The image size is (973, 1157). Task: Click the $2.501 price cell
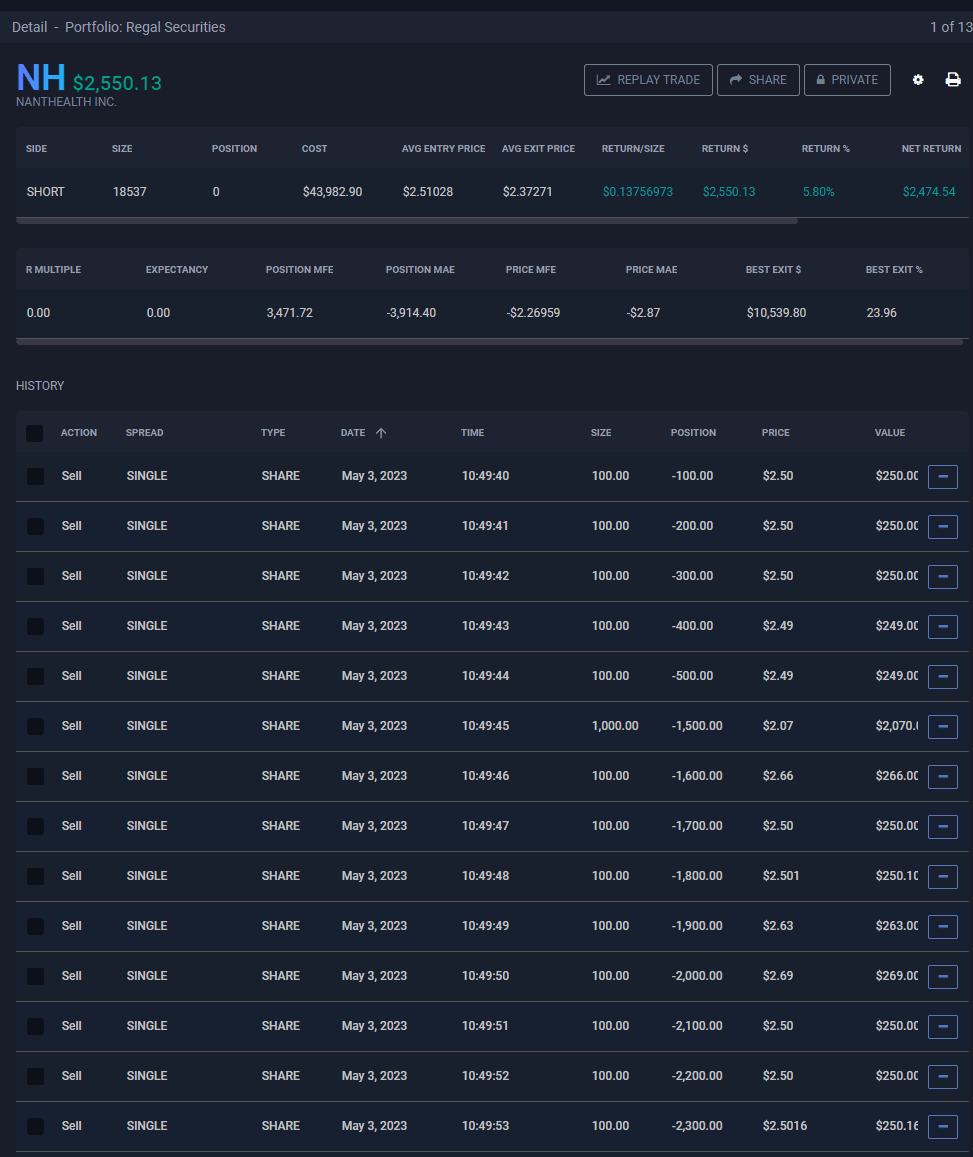(781, 876)
